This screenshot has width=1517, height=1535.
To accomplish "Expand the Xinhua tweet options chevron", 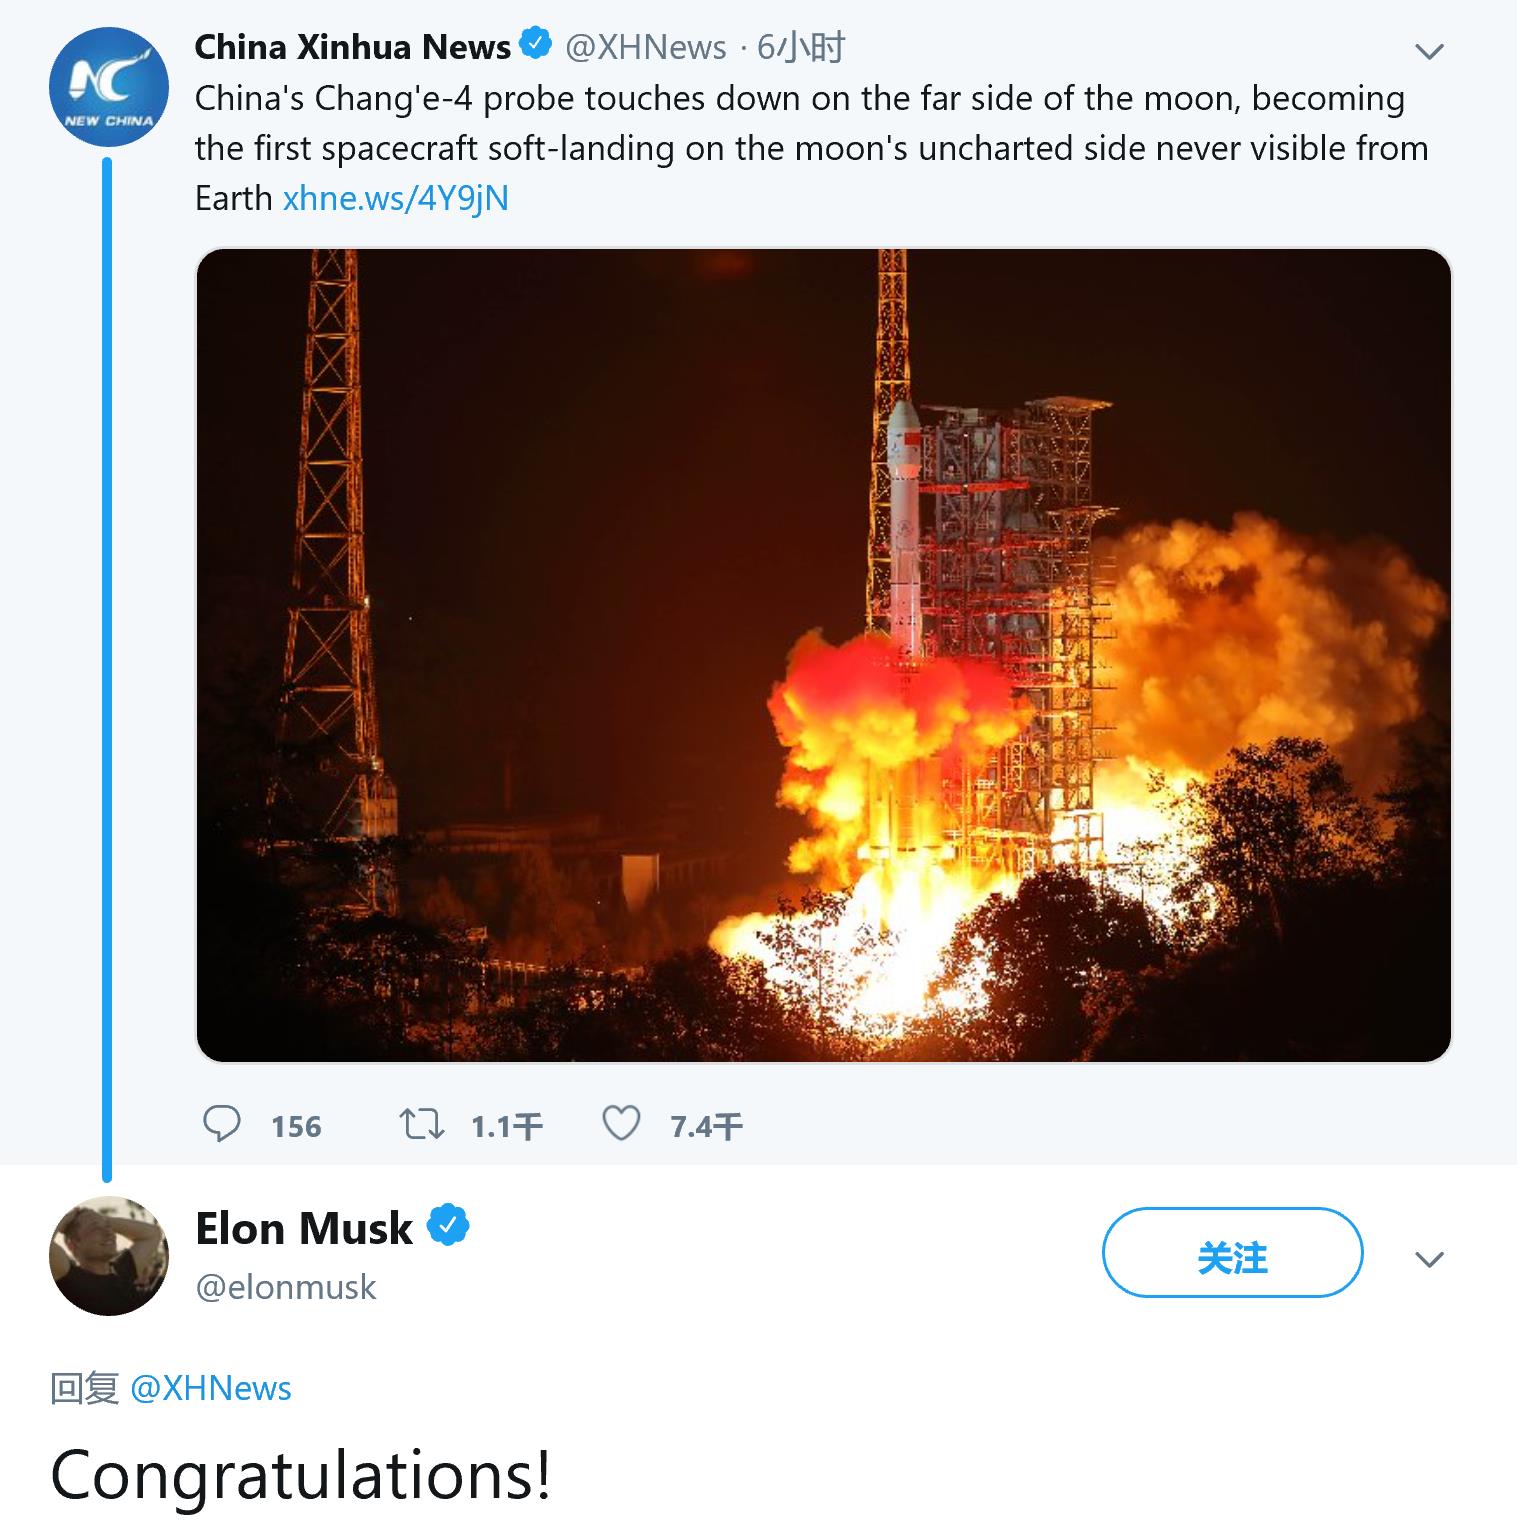I will tap(1430, 51).
